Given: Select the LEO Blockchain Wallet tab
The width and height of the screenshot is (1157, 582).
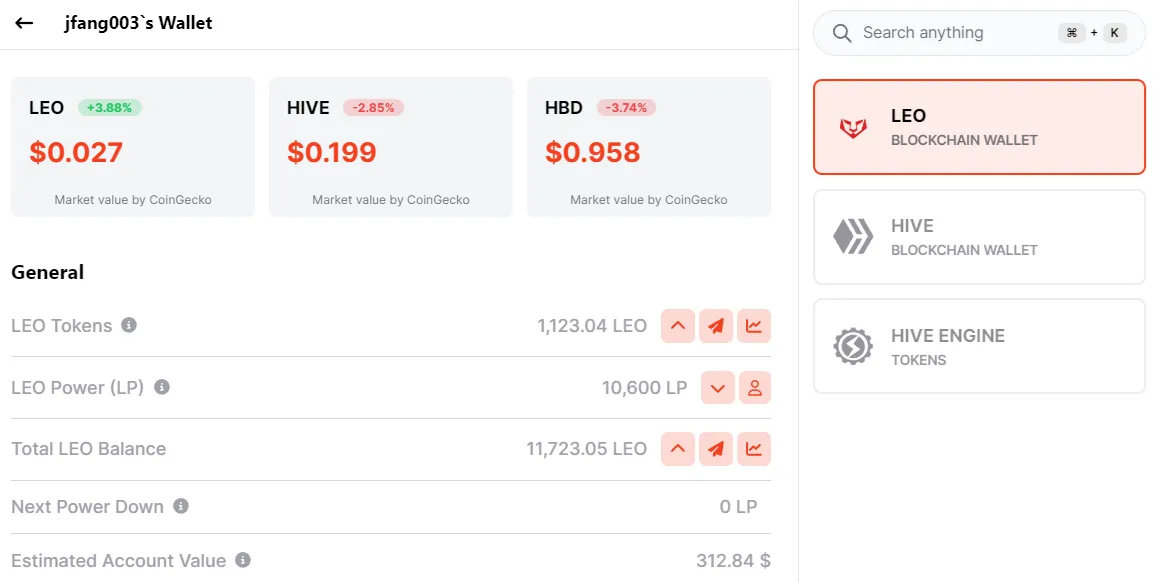Looking at the screenshot, I should click(x=979, y=127).
